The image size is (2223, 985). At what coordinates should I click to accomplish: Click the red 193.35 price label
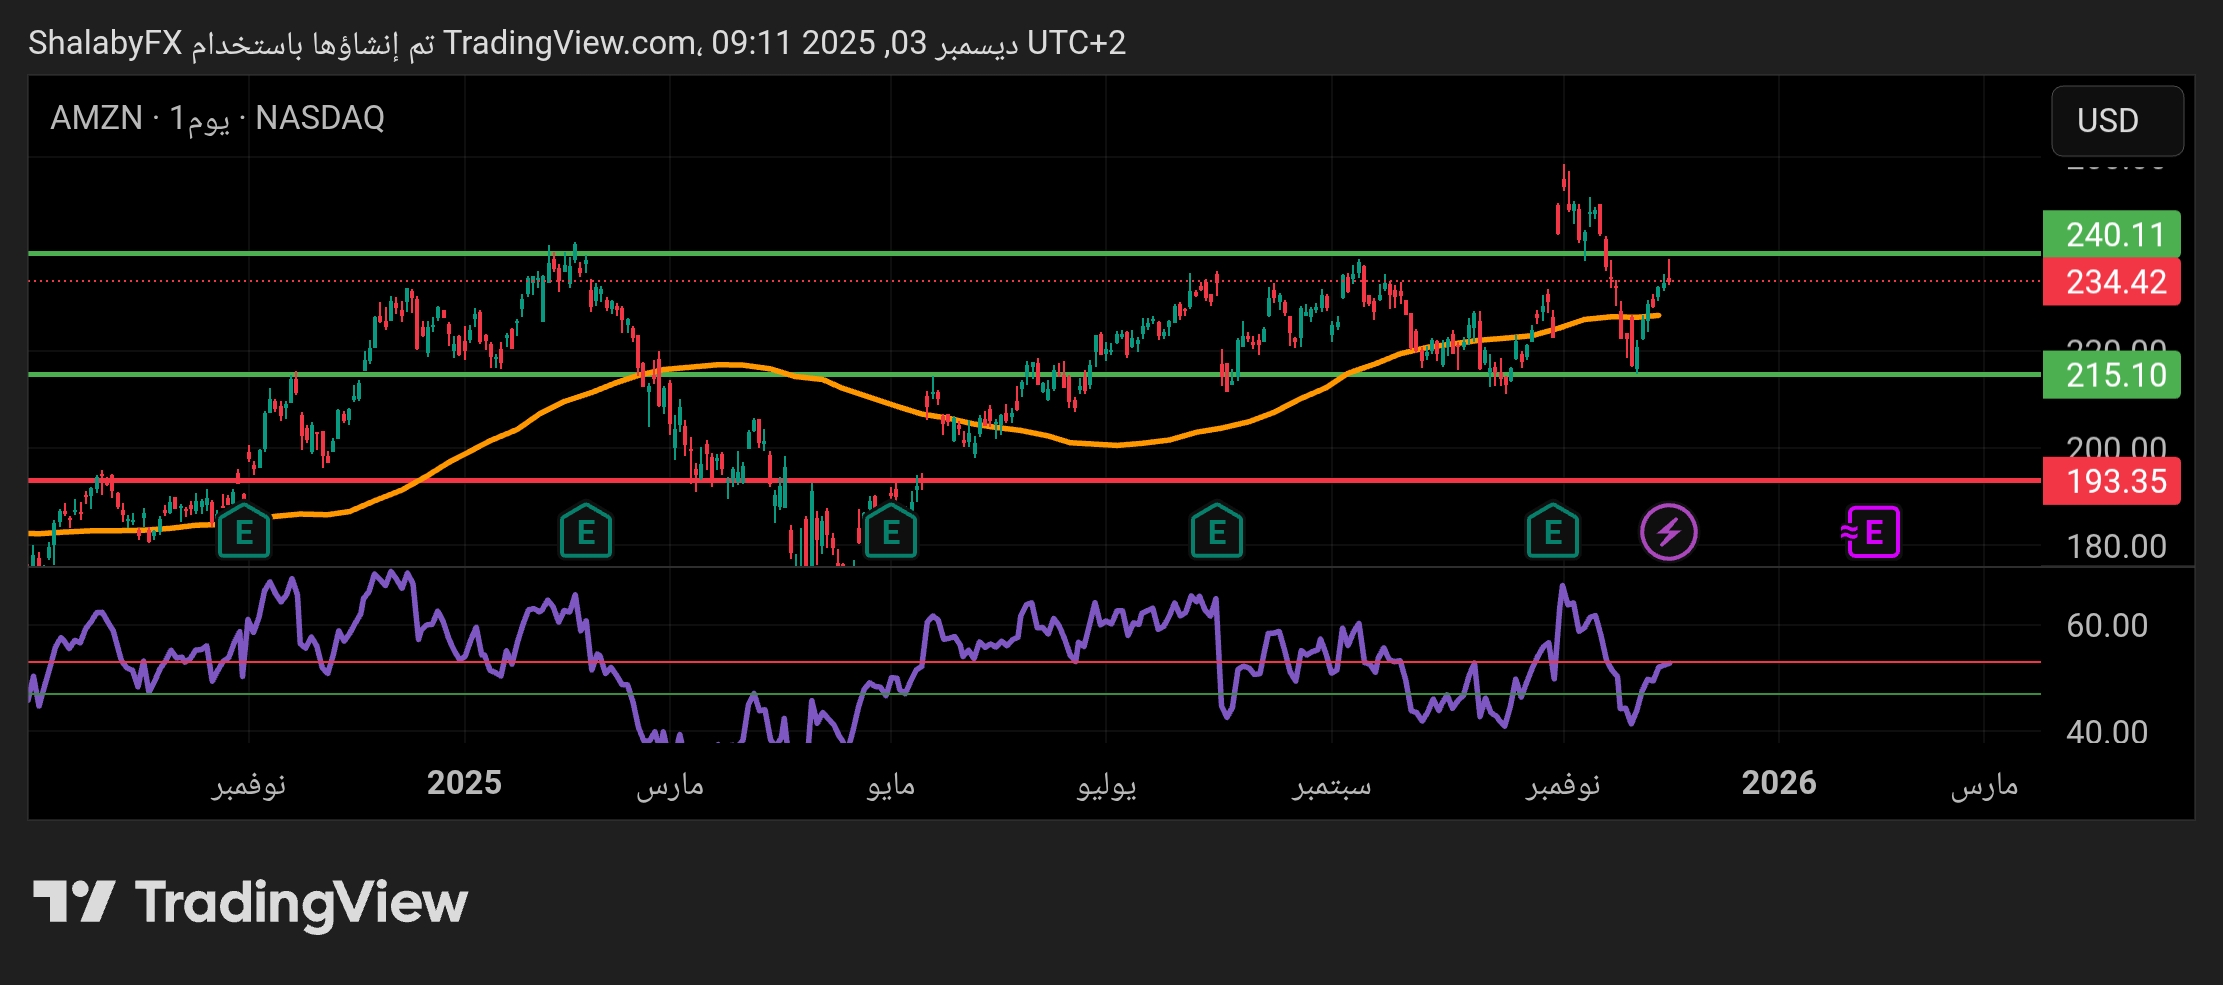click(x=2111, y=482)
